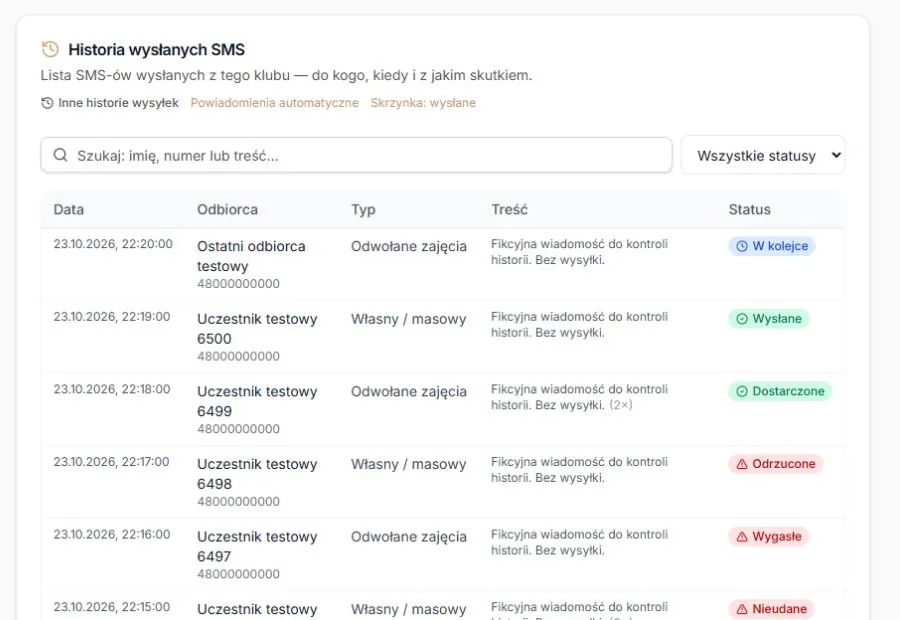Click the date '23.10.2026, 22:15:00'

click(x=112, y=607)
